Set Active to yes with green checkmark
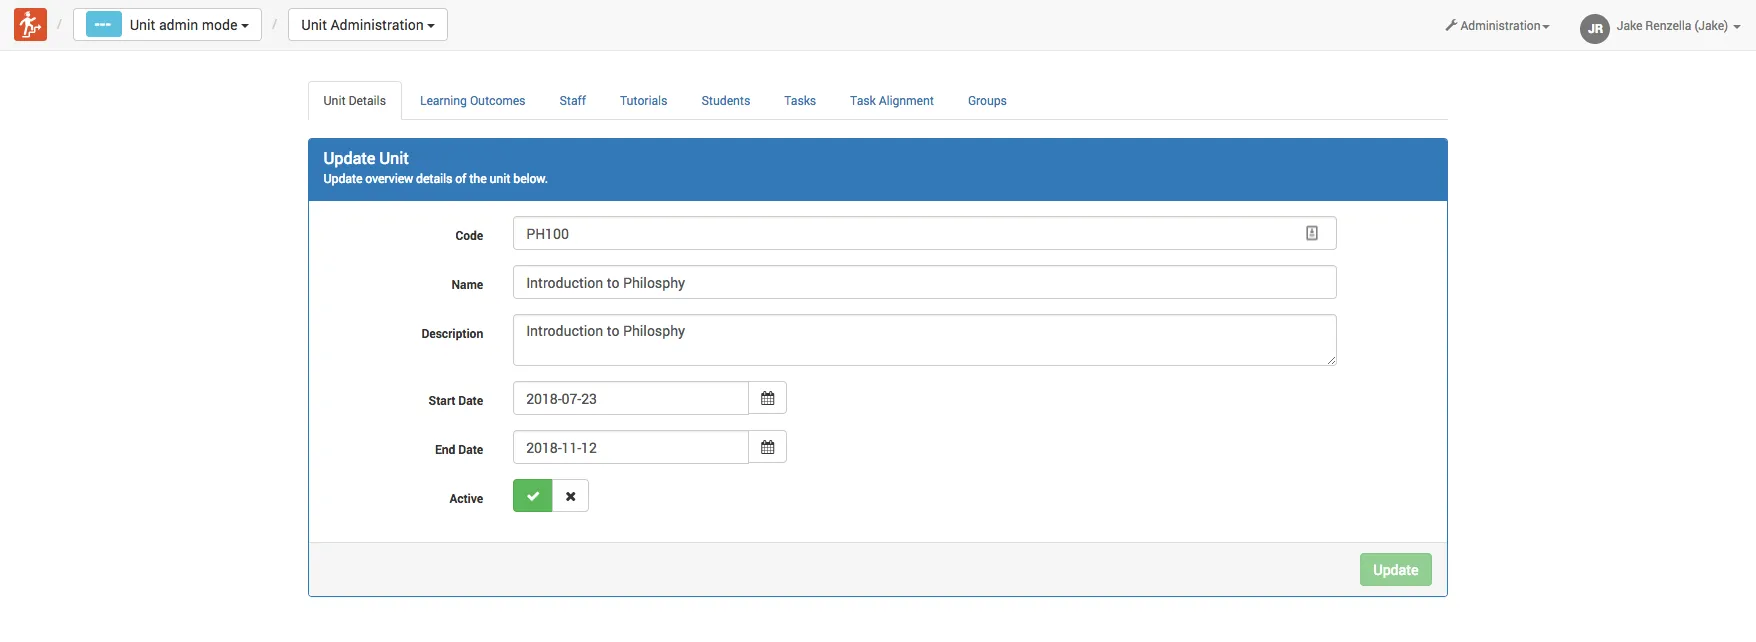 tap(533, 496)
